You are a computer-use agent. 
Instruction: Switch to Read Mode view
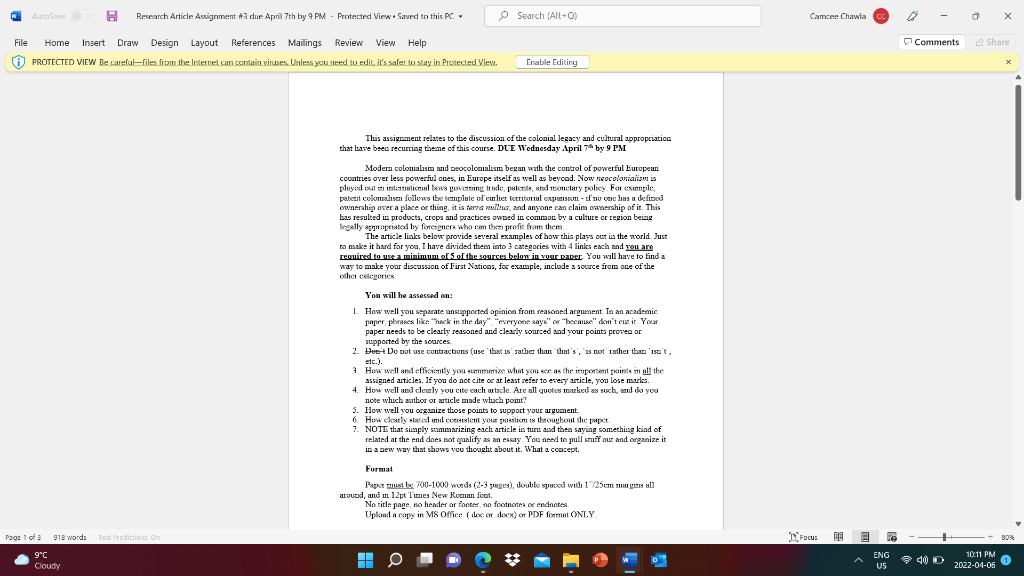[x=839, y=536]
